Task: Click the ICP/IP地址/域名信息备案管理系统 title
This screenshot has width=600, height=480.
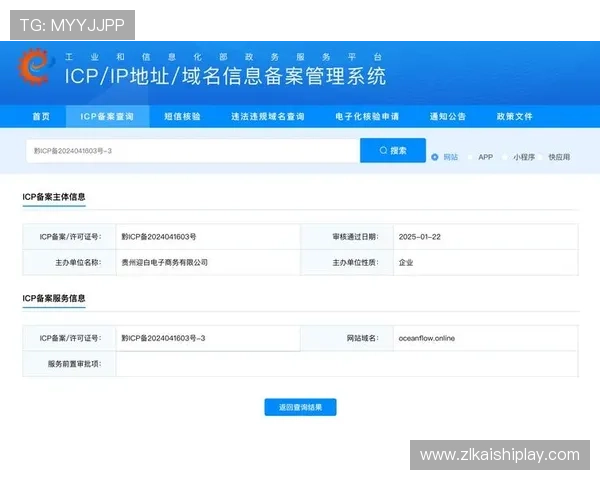Action: (225, 76)
